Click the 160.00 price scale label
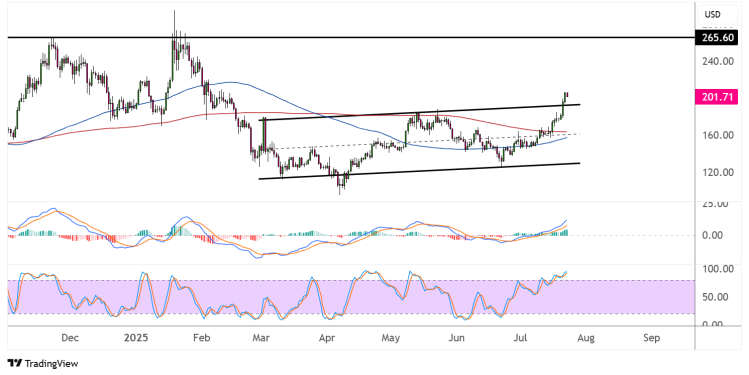Screen dimensions: 749x375 (x=718, y=135)
